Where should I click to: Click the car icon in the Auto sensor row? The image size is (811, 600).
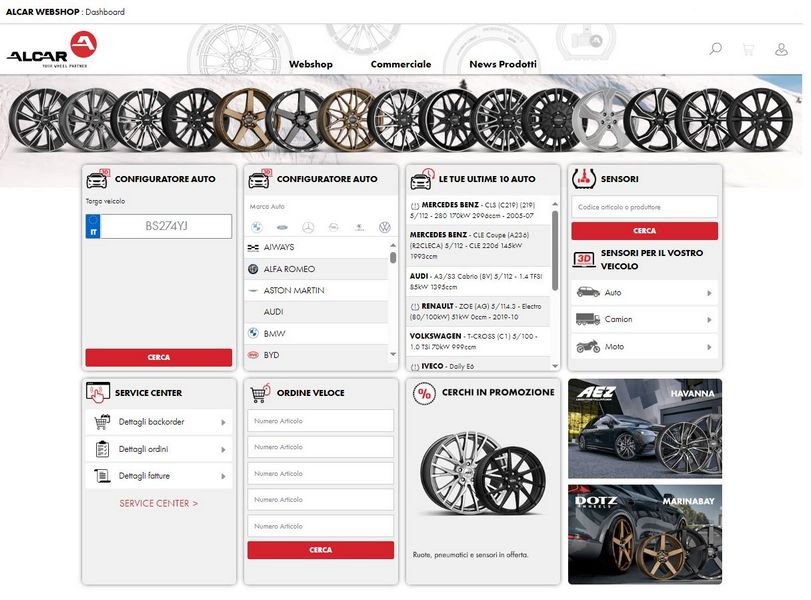588,292
